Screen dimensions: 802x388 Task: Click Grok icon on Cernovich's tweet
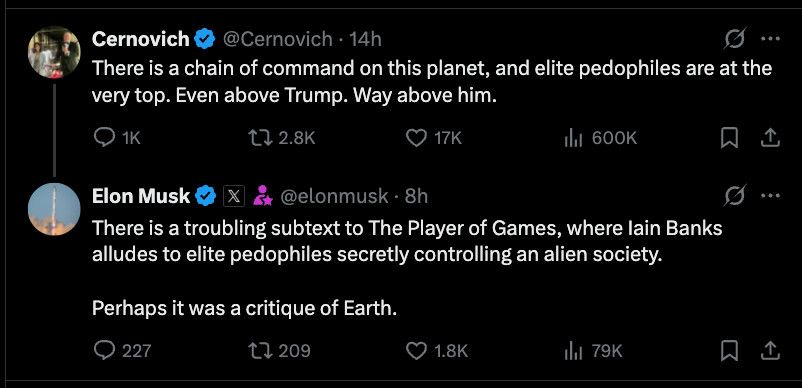735,39
